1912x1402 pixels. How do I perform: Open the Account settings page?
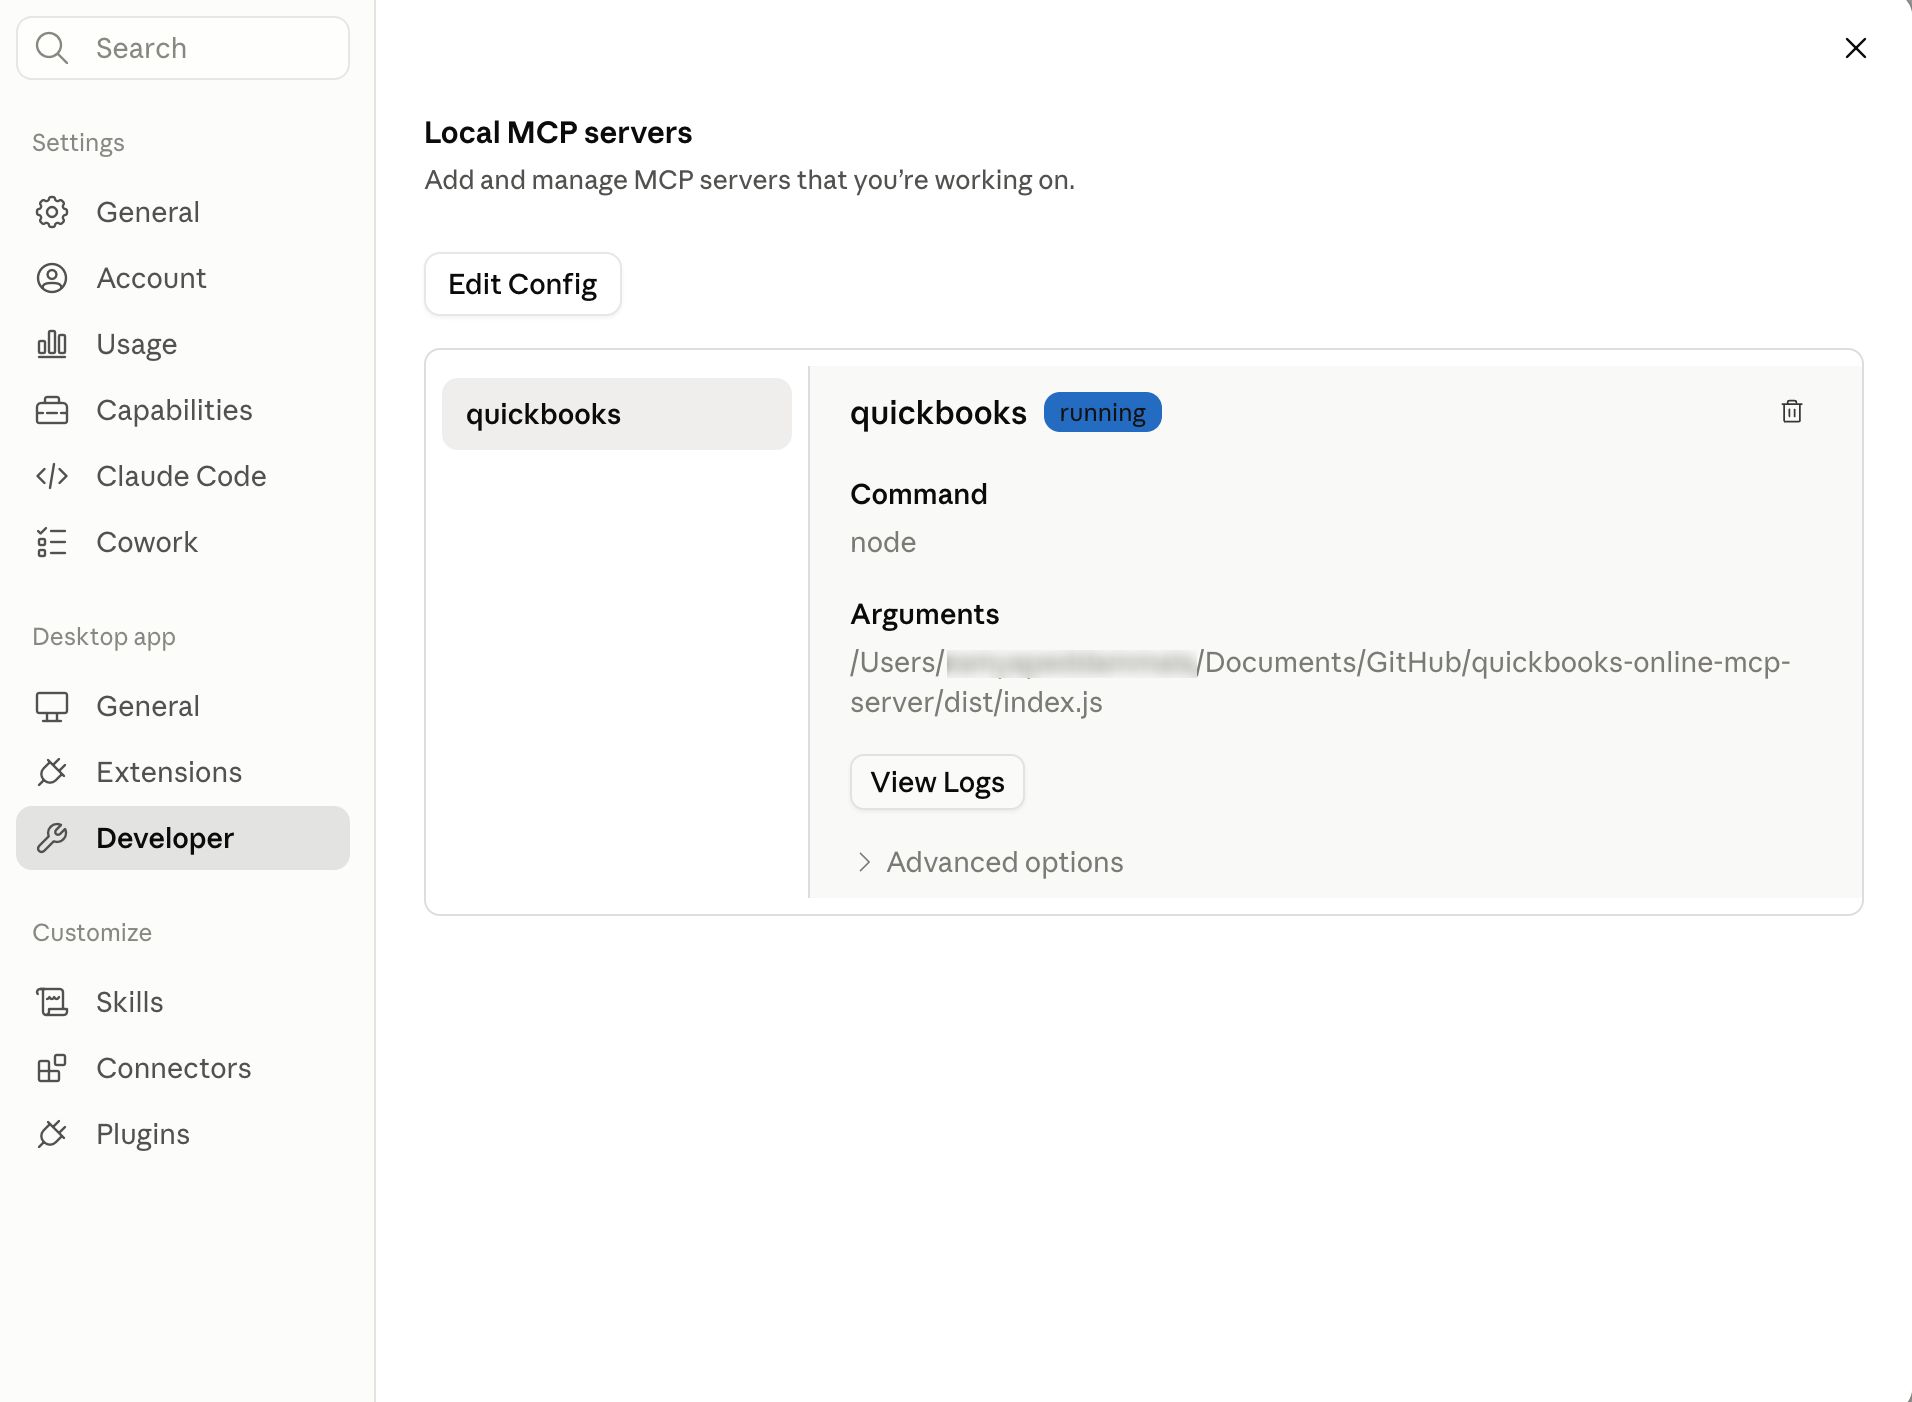pyautogui.click(x=183, y=278)
